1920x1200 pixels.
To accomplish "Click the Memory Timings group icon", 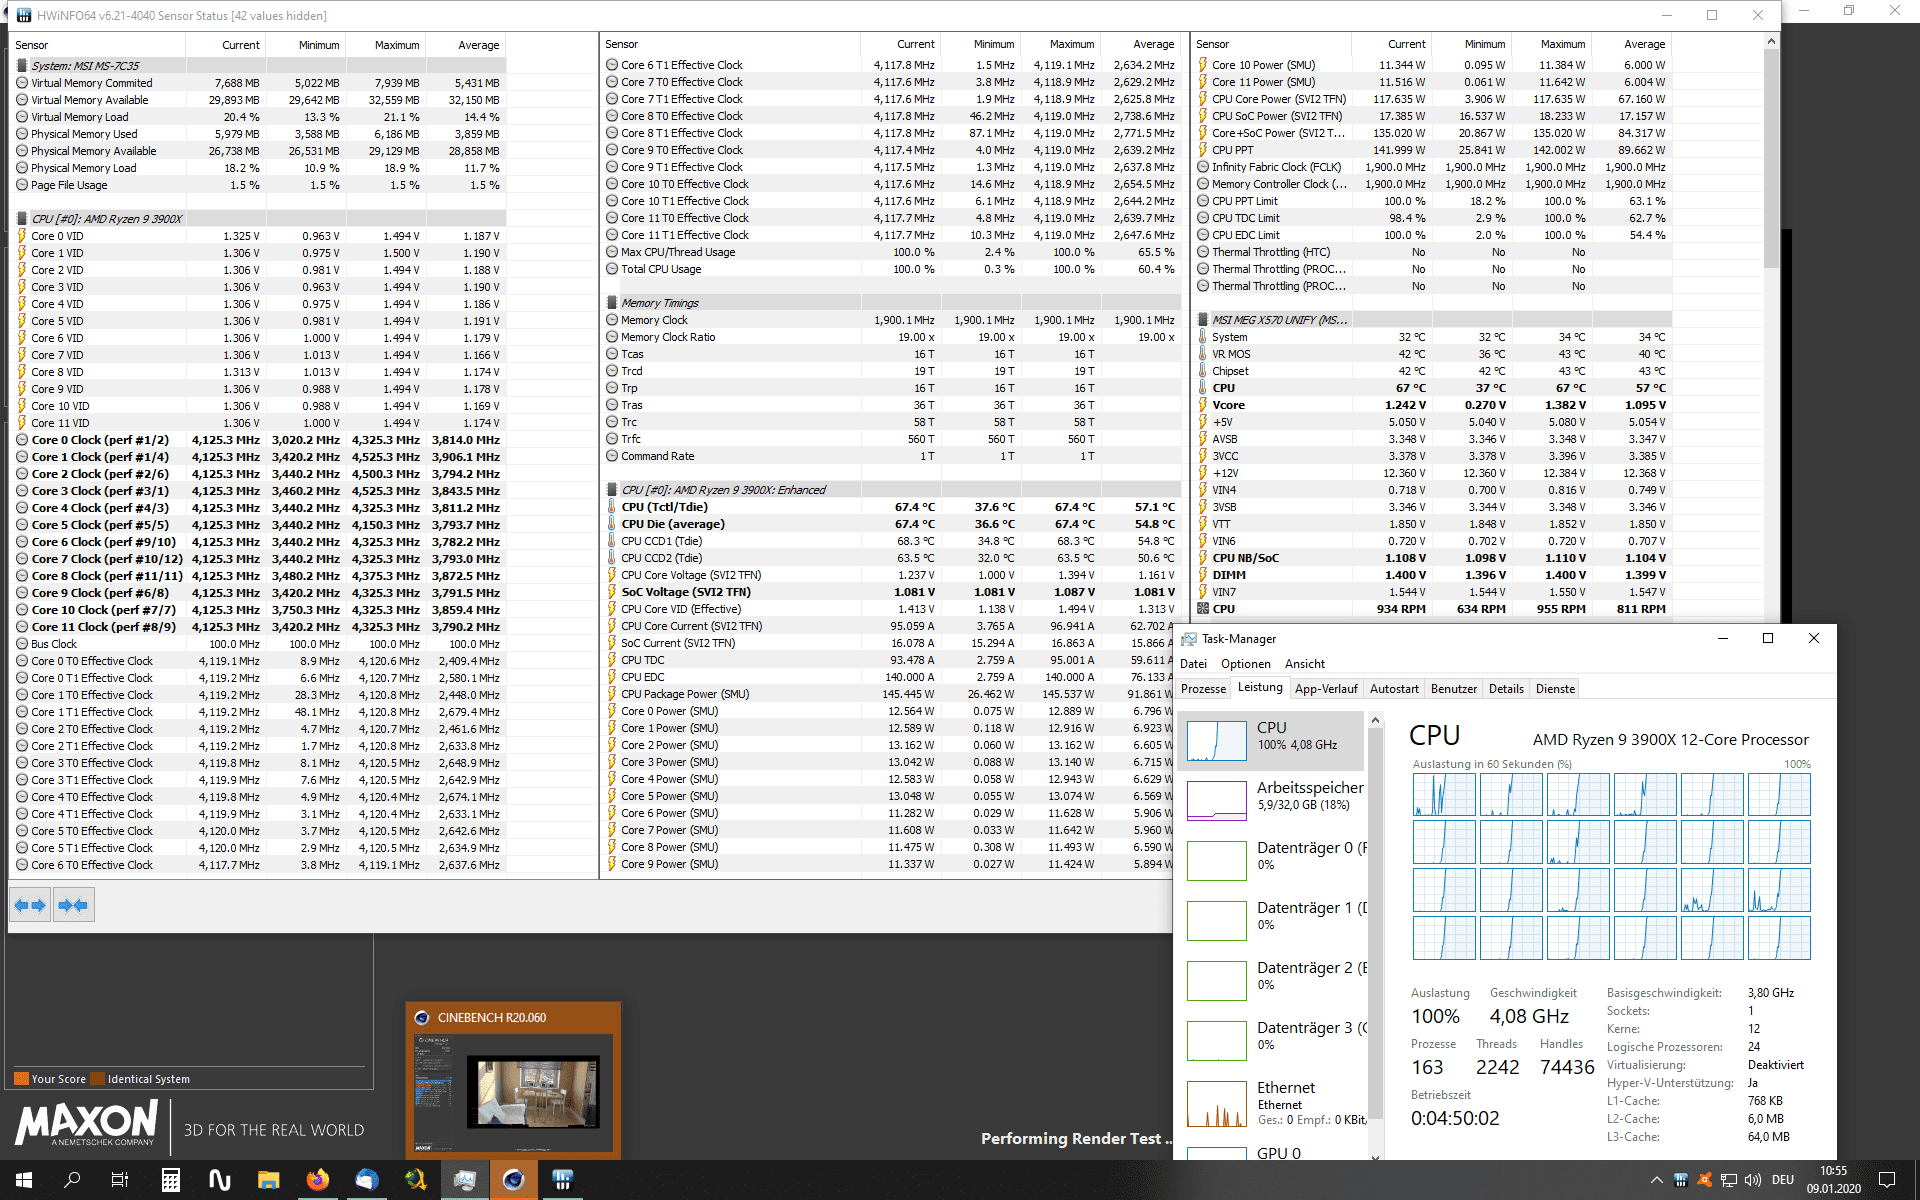I will coord(612,303).
